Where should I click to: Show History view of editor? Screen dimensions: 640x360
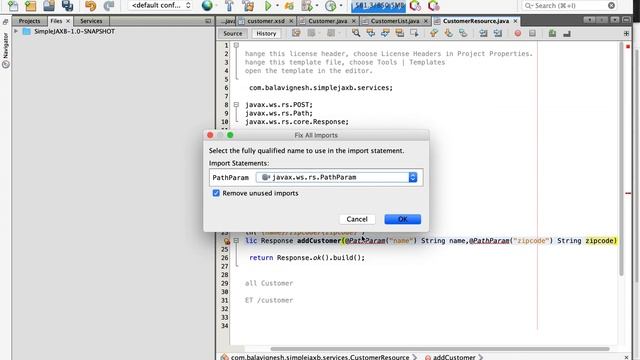tap(266, 33)
